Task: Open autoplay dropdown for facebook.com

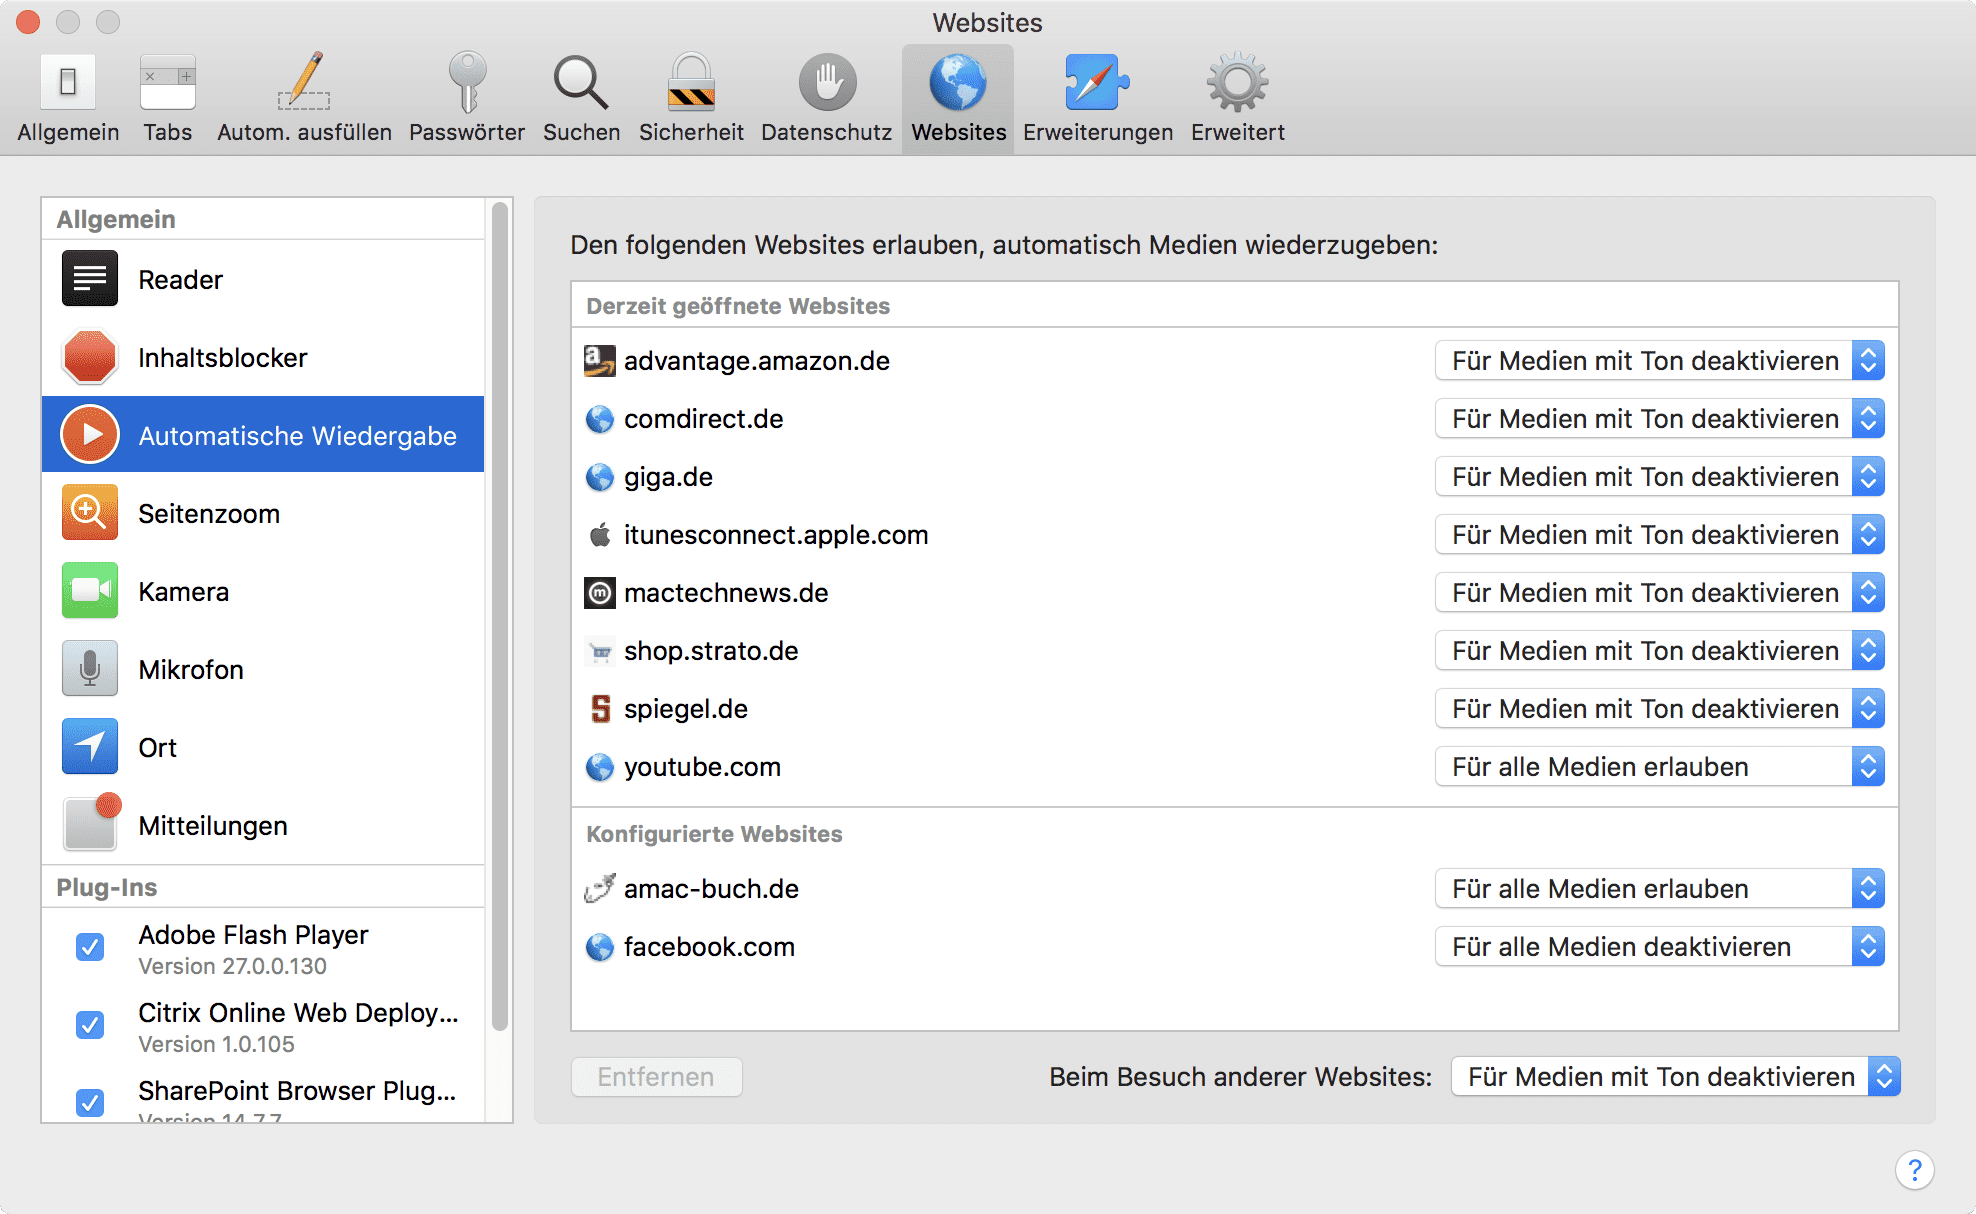Action: click(x=1660, y=947)
